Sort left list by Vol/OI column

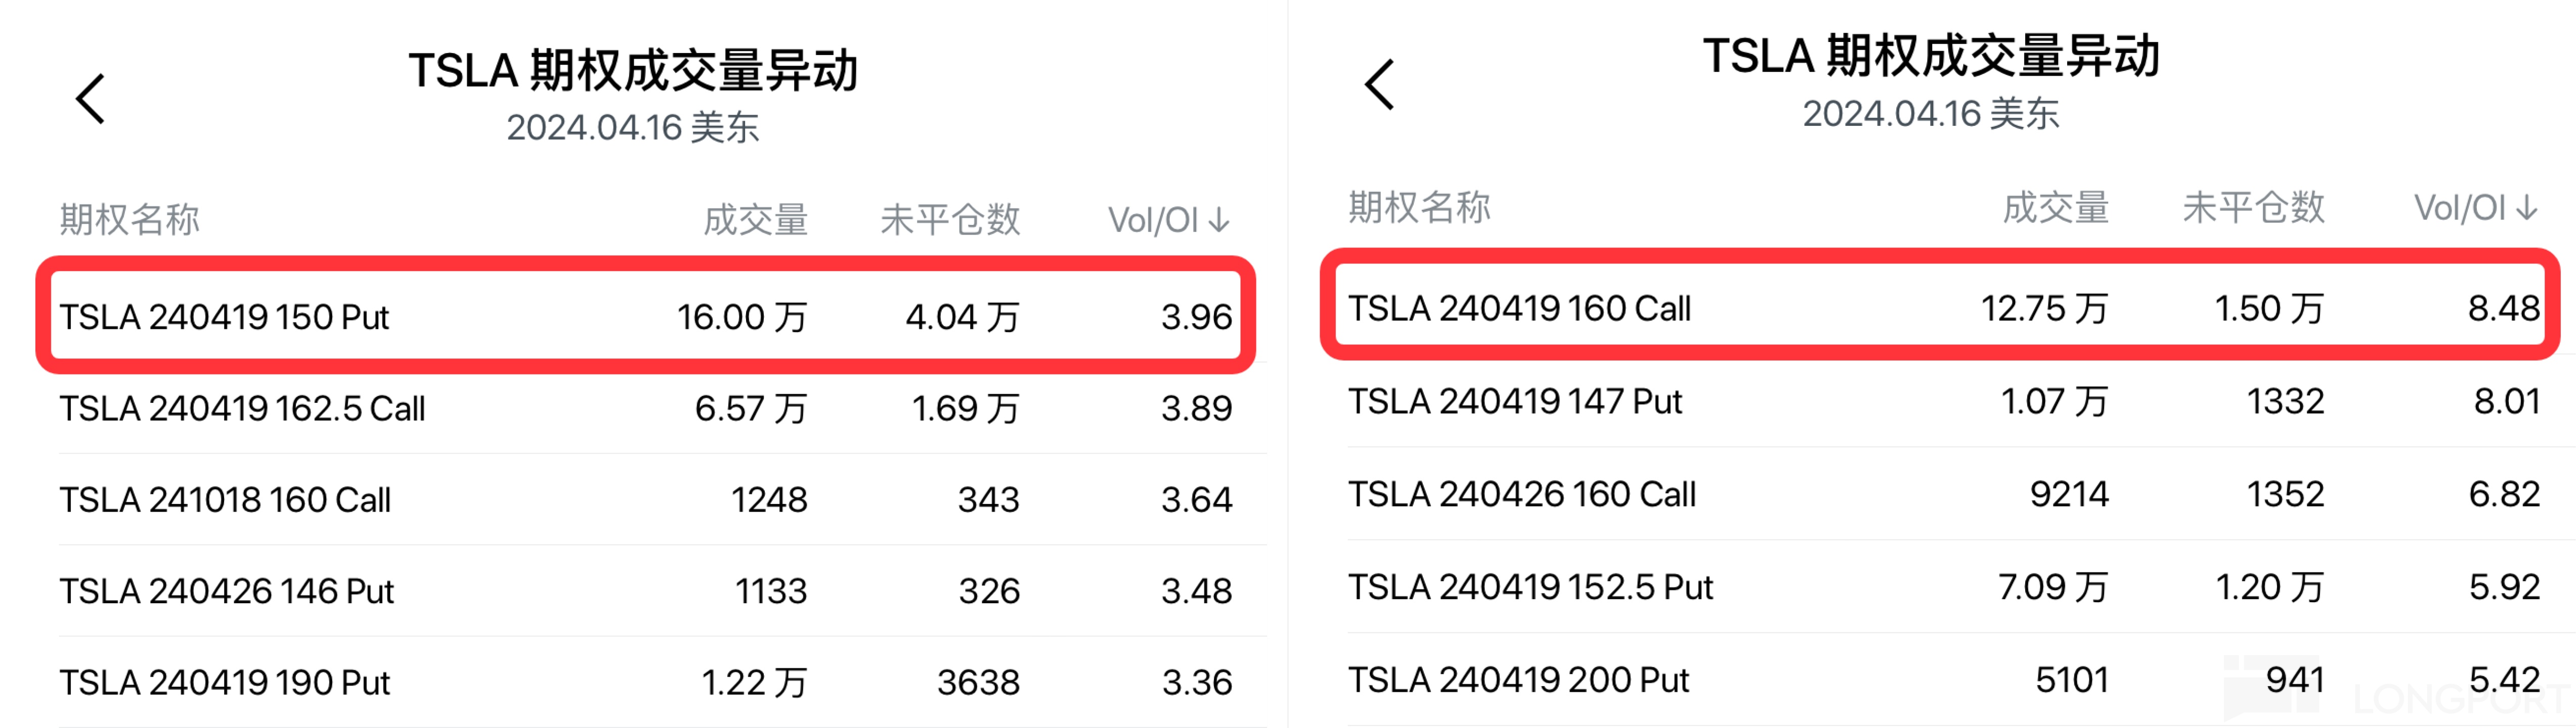(x=1168, y=220)
